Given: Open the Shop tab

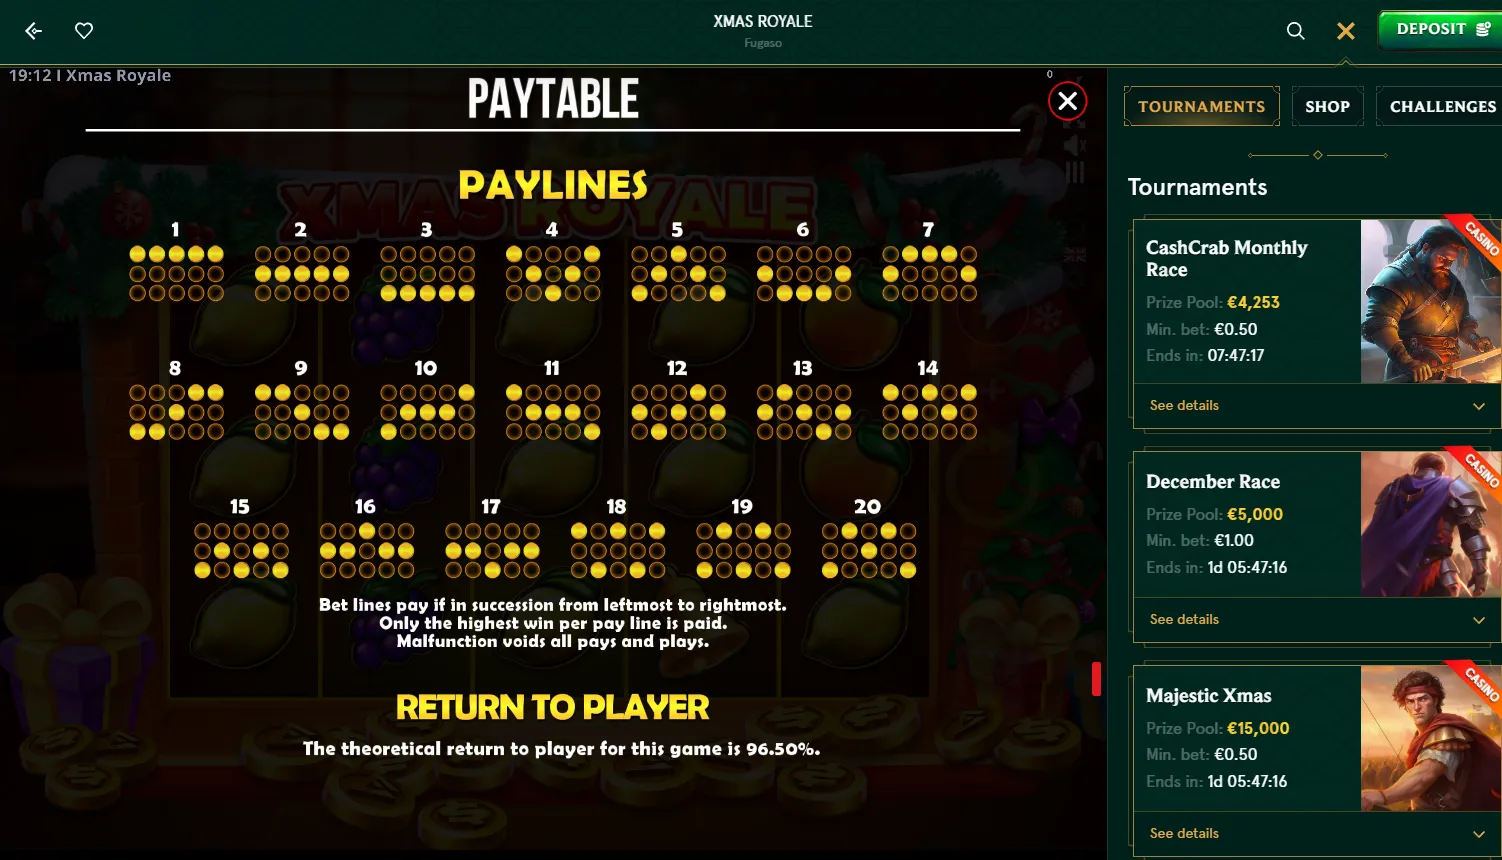Looking at the screenshot, I should click(1327, 106).
